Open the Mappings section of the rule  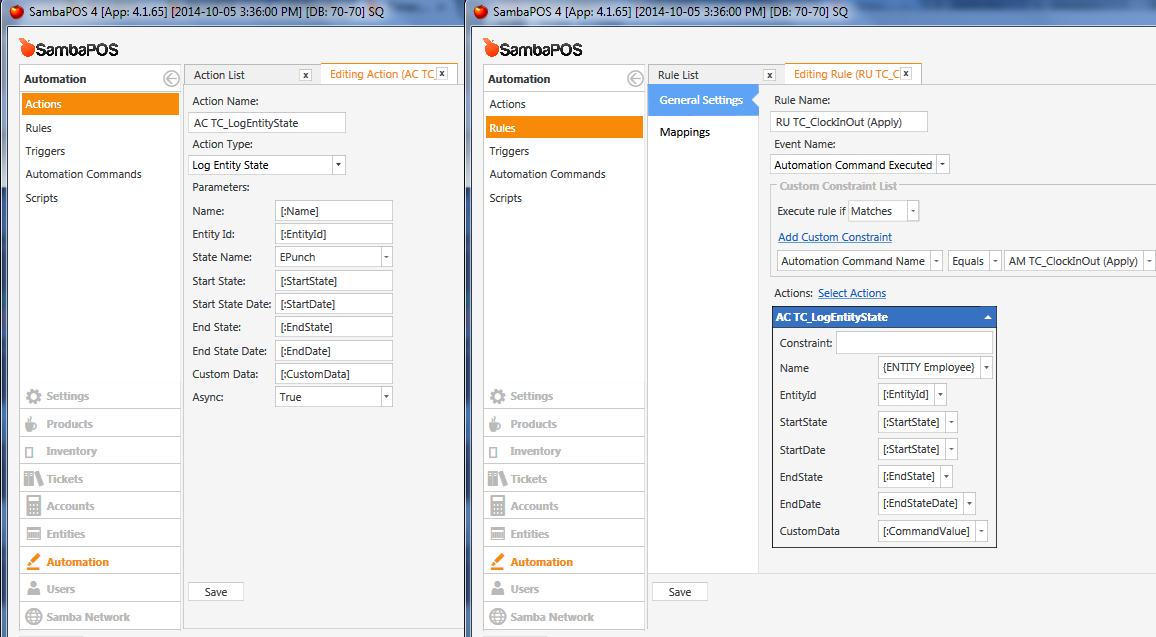(x=685, y=132)
